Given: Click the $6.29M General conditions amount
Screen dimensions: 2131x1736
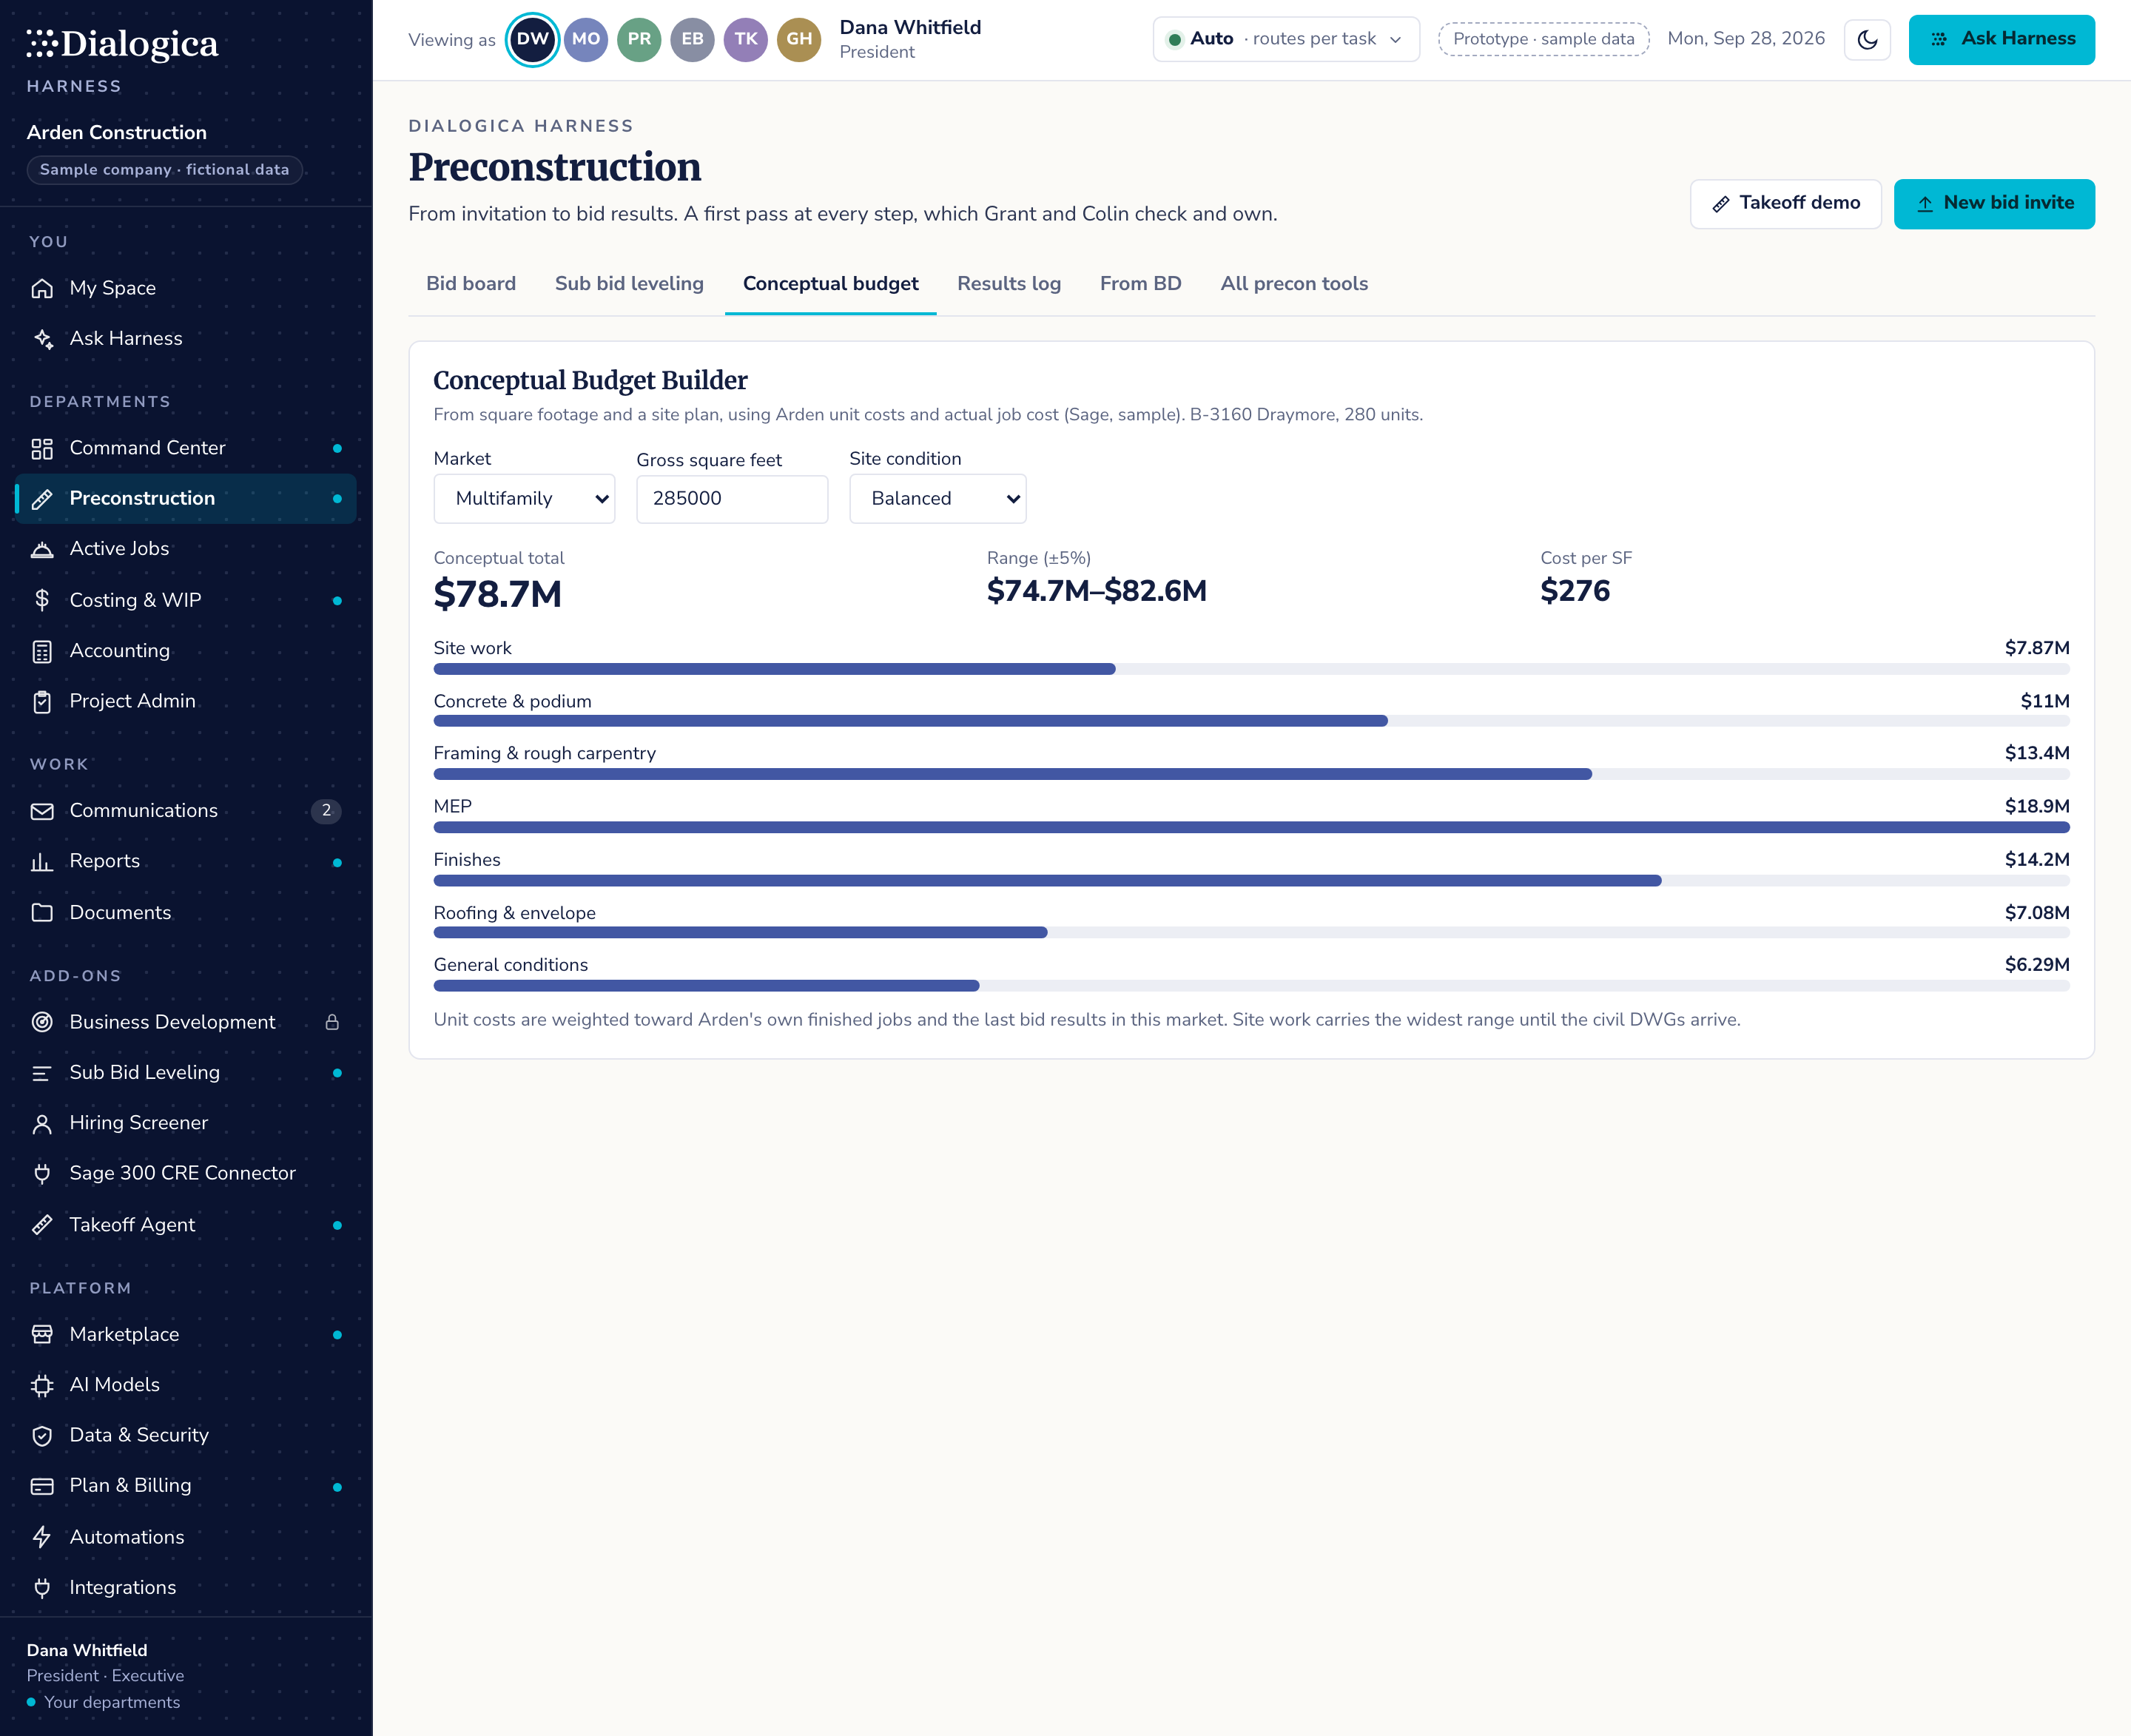Looking at the screenshot, I should (2037, 965).
